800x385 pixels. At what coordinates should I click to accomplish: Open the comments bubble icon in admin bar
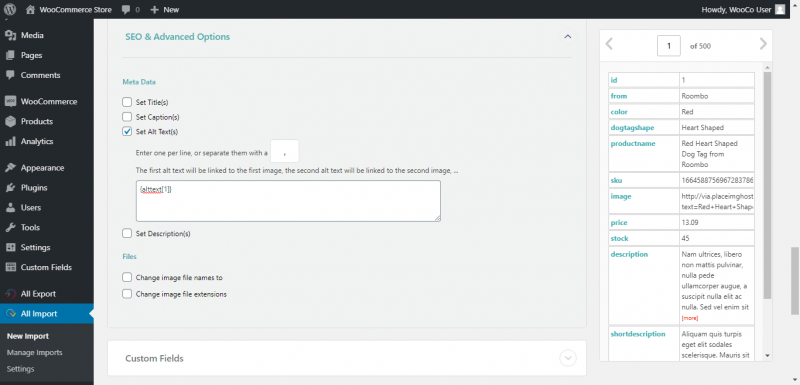126,10
